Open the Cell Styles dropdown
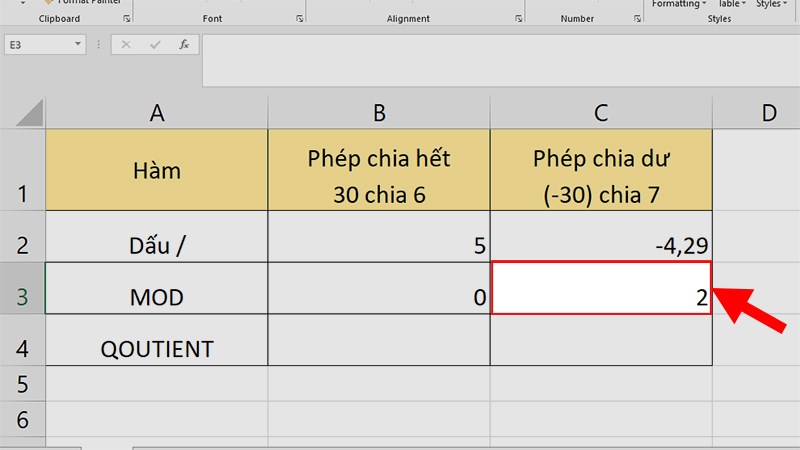 coord(771,4)
